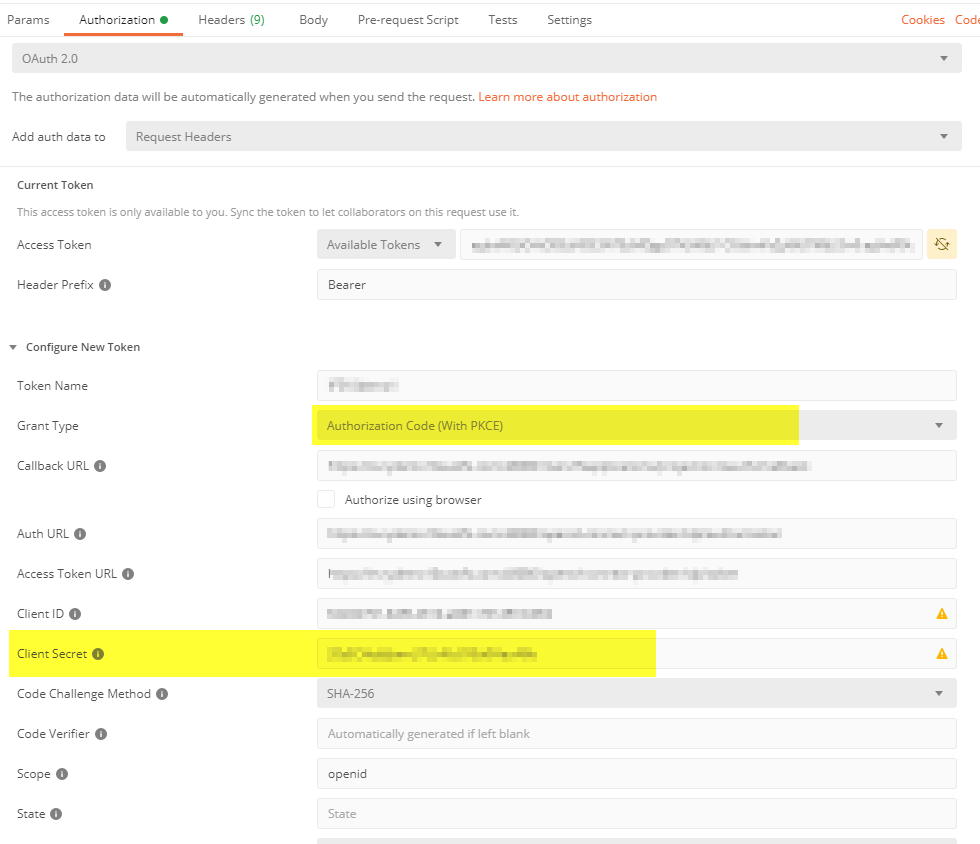Viewport: 980px width, 844px height.
Task: Click the info icon beside Access Token URL
Action: [130, 573]
